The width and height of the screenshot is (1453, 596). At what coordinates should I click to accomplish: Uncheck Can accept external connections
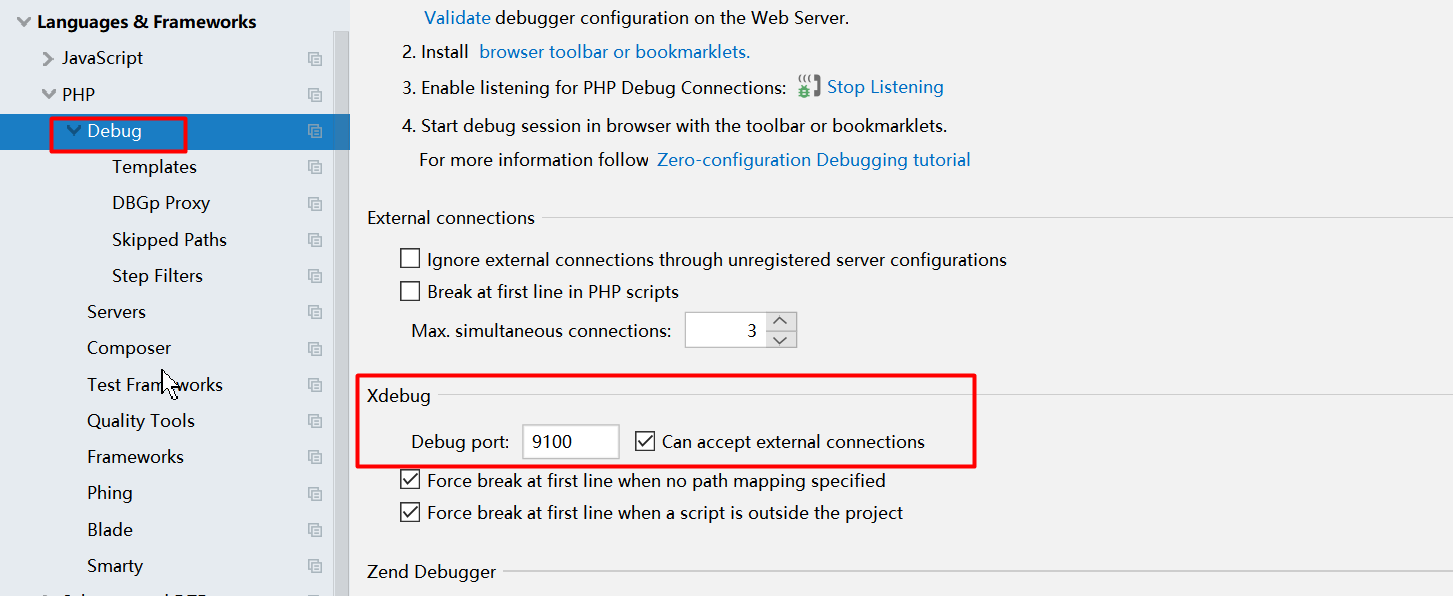(x=645, y=441)
